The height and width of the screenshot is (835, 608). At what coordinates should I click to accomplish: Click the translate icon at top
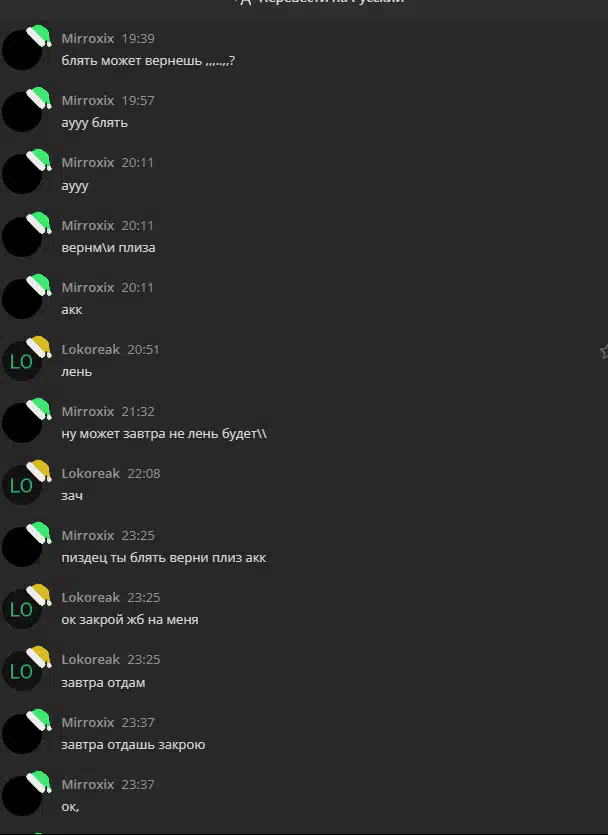point(243,2)
